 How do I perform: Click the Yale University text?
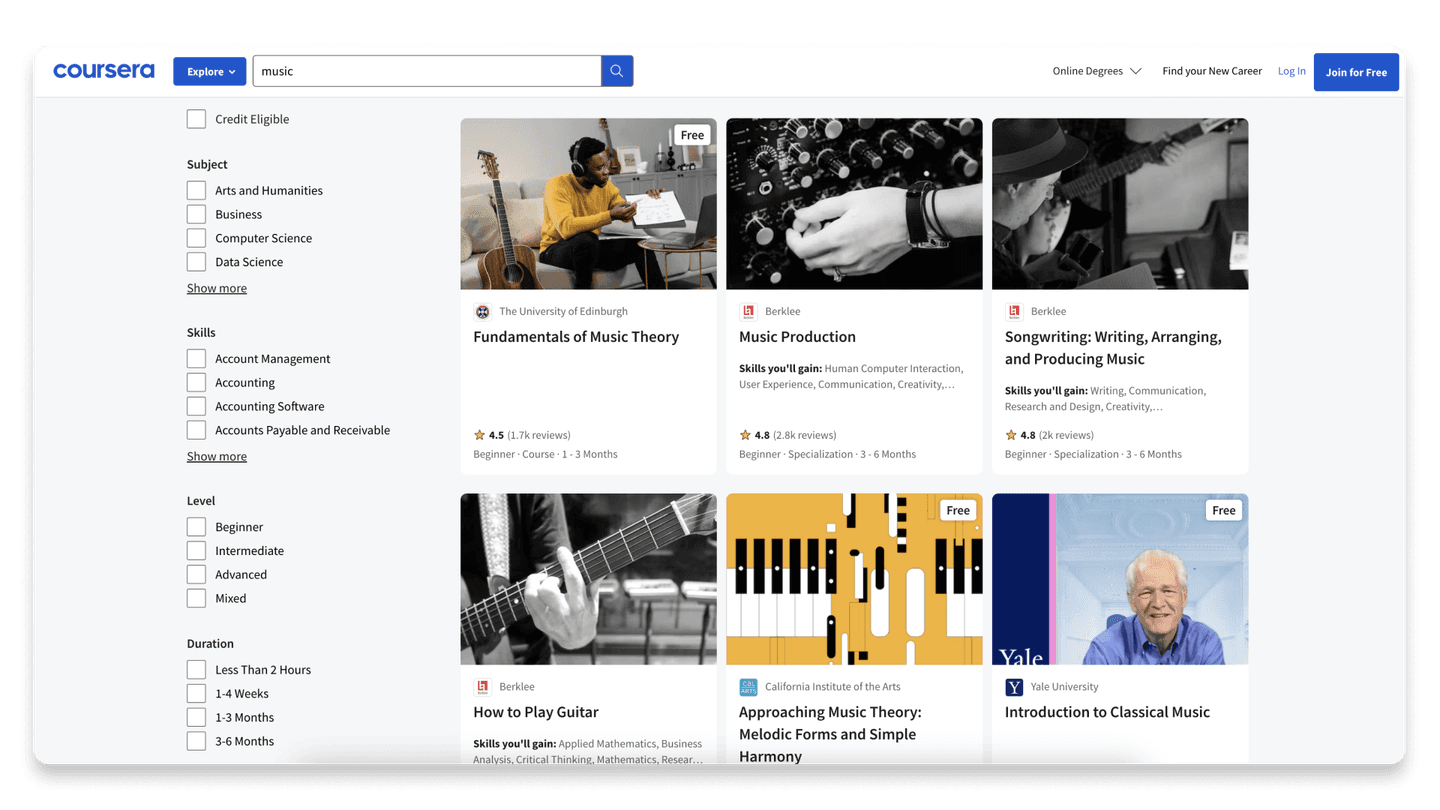[1064, 687]
